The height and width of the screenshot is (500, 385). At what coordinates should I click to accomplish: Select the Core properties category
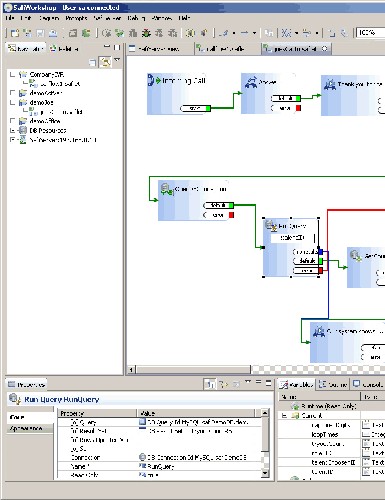17,417
